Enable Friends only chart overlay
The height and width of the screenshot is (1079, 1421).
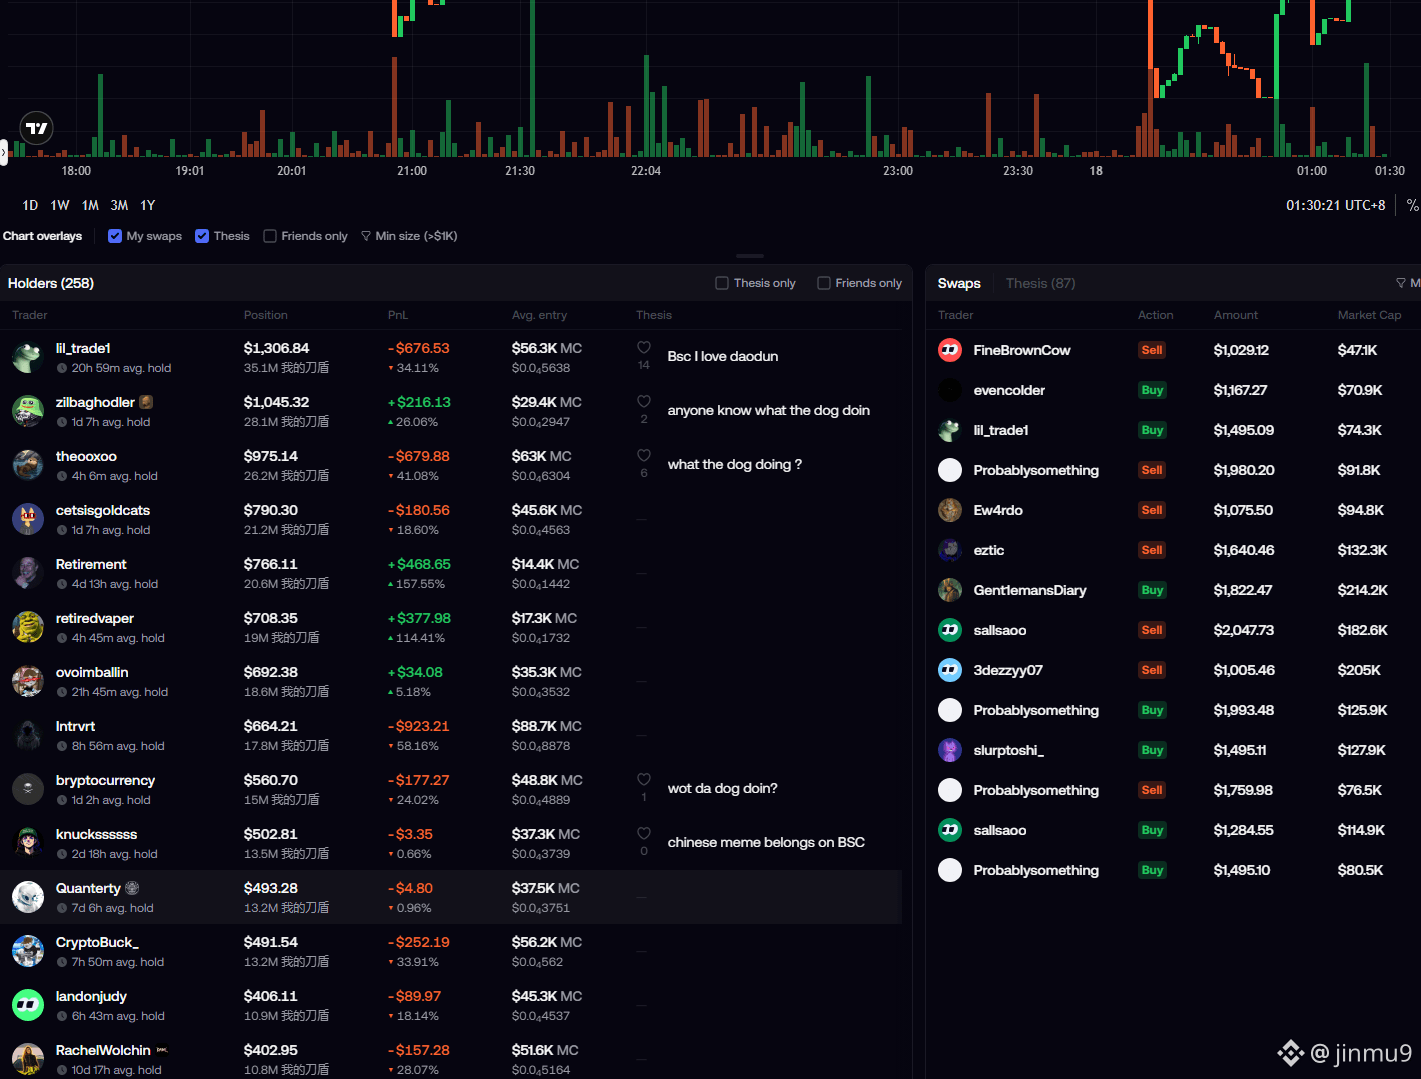coord(270,236)
